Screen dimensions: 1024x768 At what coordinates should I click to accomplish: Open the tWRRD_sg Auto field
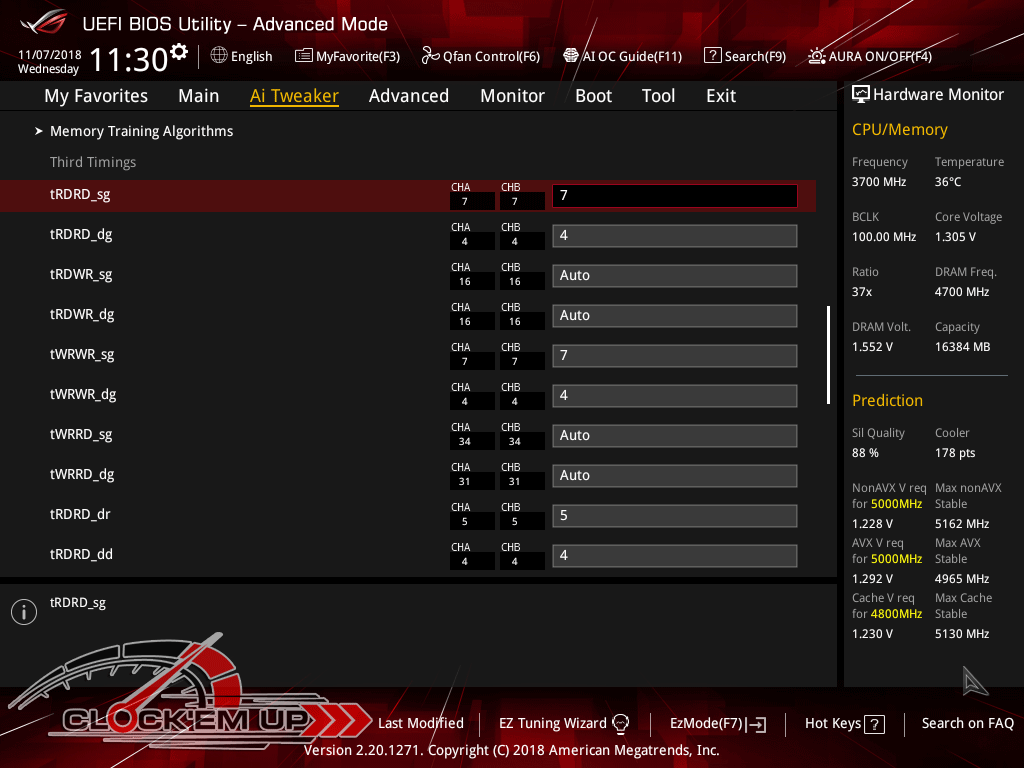674,435
